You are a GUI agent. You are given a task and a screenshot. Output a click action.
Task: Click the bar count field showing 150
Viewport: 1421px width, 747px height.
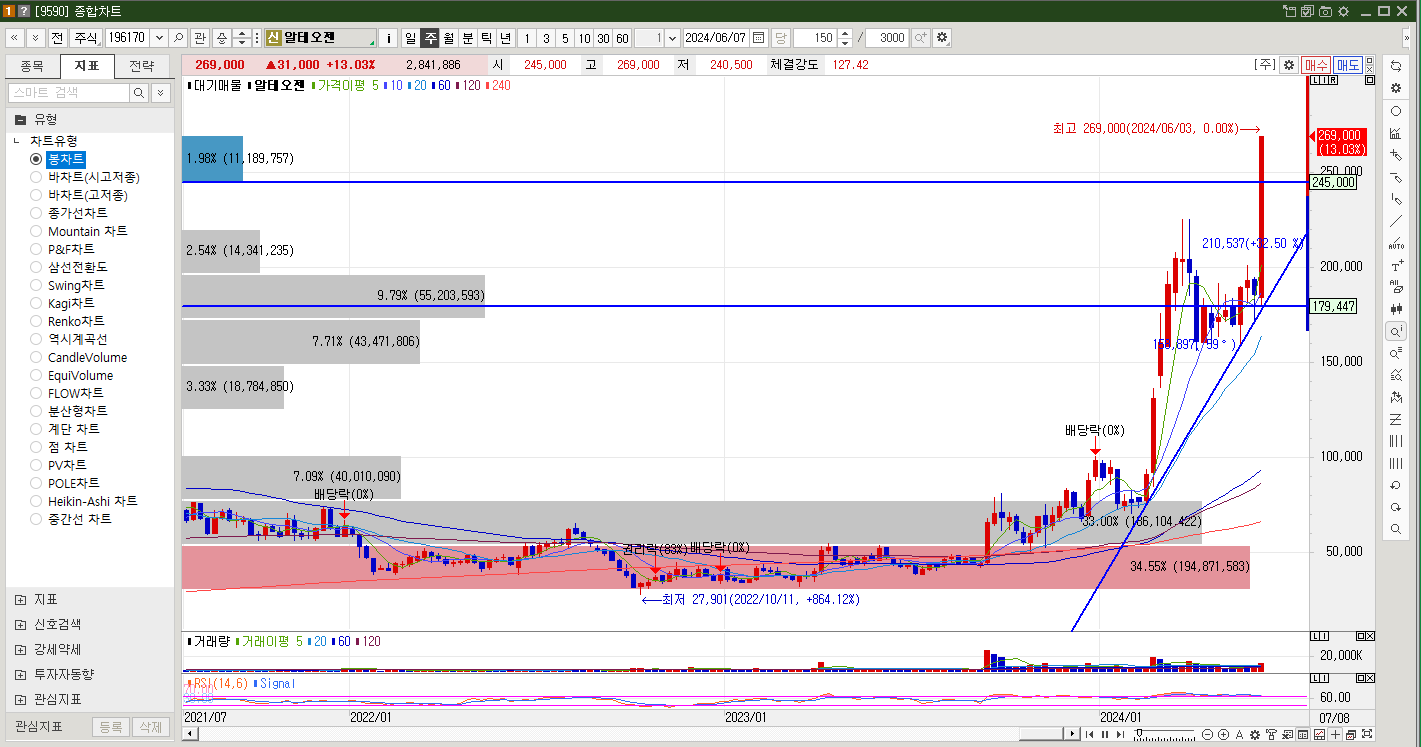click(815, 38)
